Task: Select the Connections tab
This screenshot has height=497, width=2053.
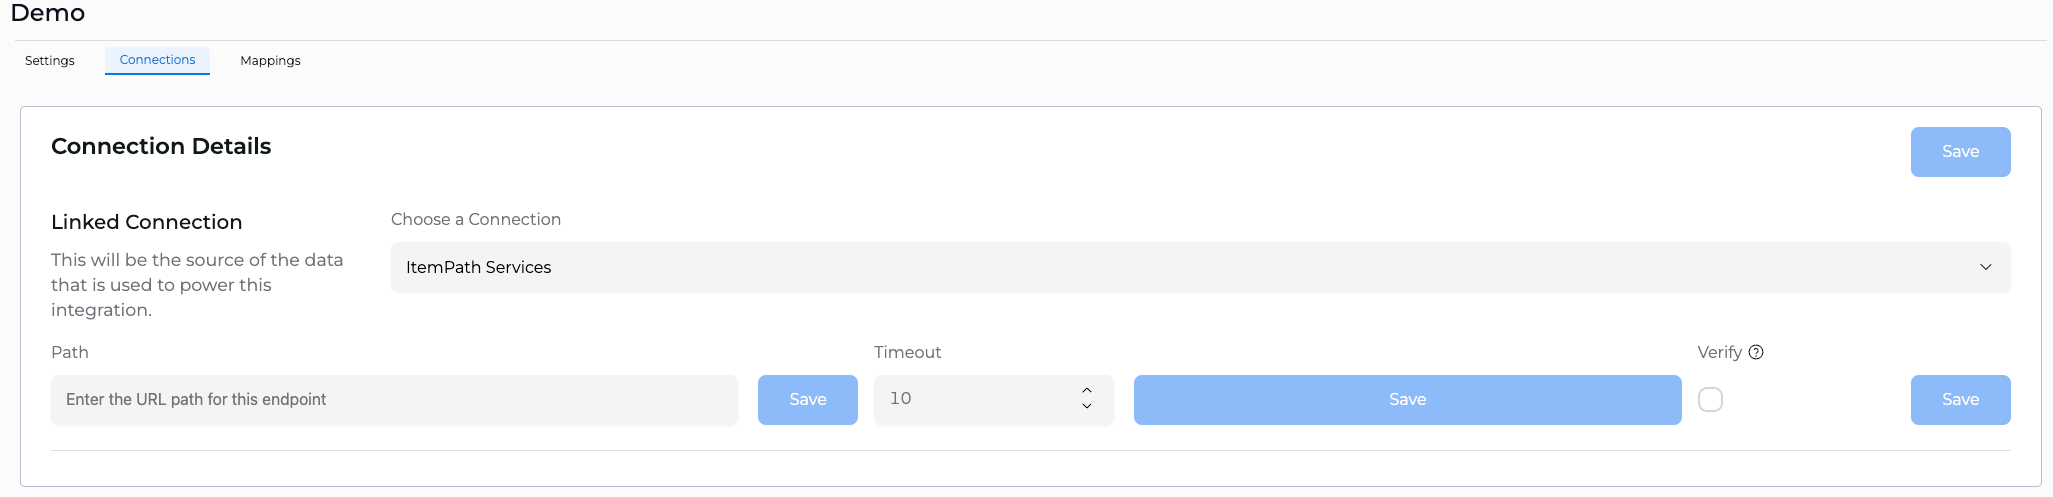Action: (x=157, y=60)
